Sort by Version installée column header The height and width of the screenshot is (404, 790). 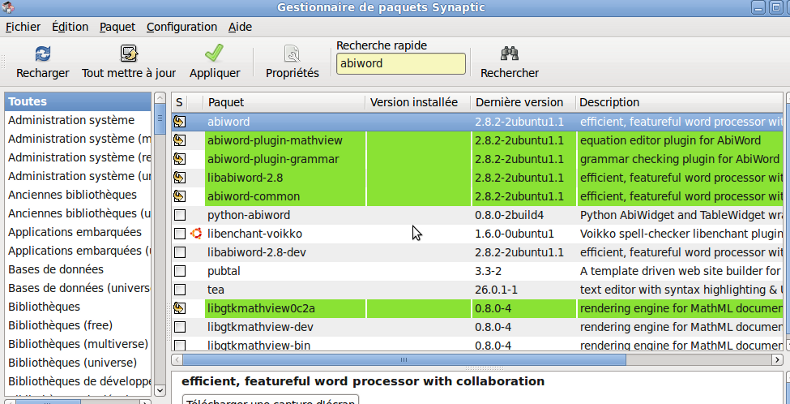pos(418,102)
